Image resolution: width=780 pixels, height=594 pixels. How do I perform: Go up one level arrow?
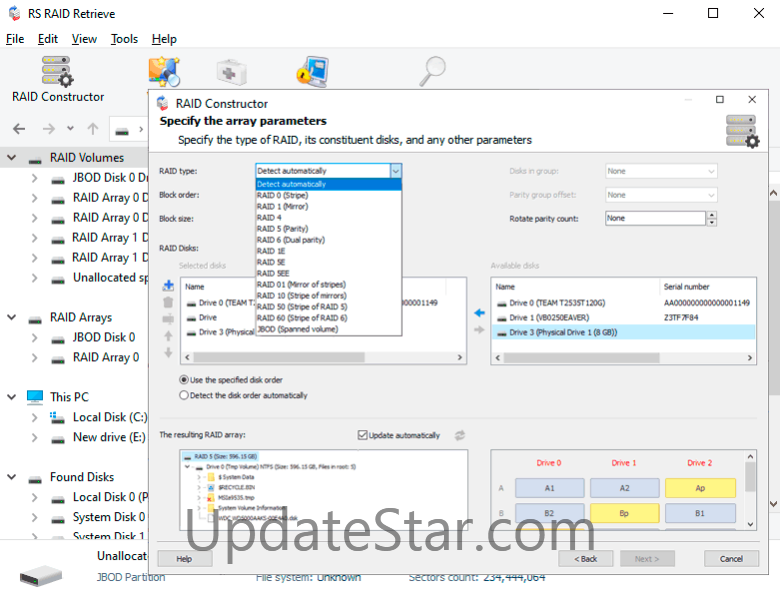(93, 129)
